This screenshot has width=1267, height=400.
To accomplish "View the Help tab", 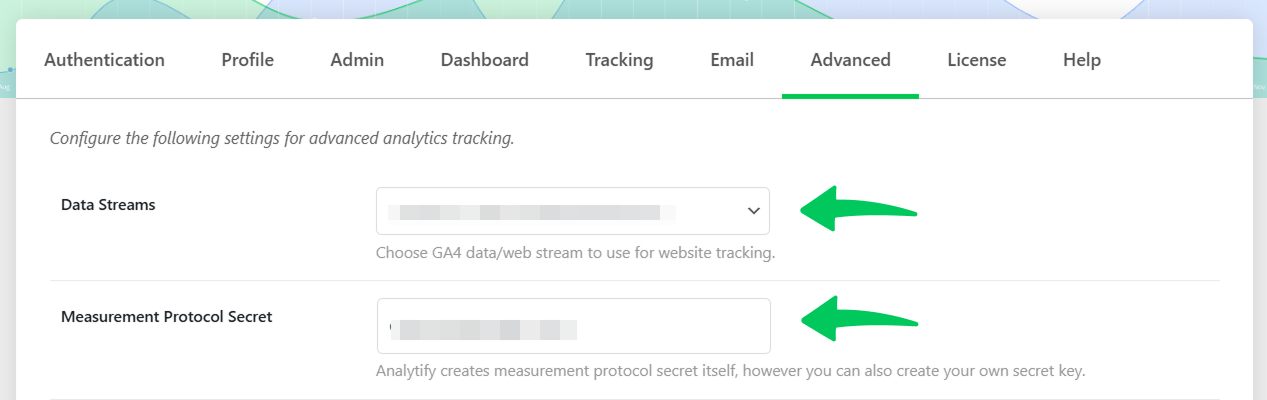I will pos(1082,60).
